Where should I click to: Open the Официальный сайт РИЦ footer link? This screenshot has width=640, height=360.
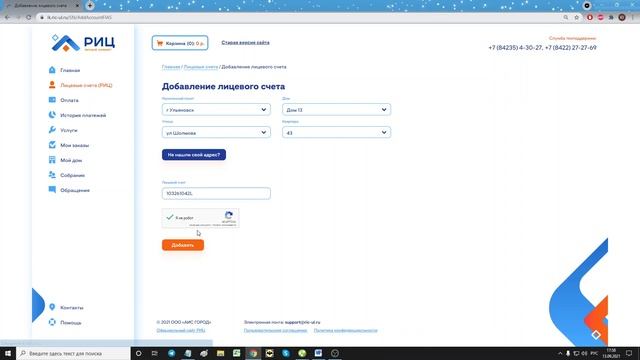coord(181,331)
